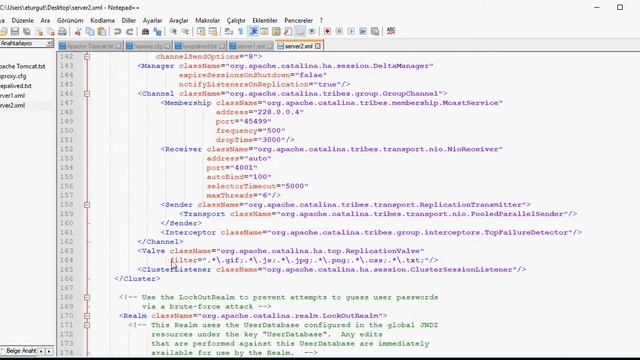Click the Undo arrow icon
This screenshot has width=640, height=360.
(118, 31)
